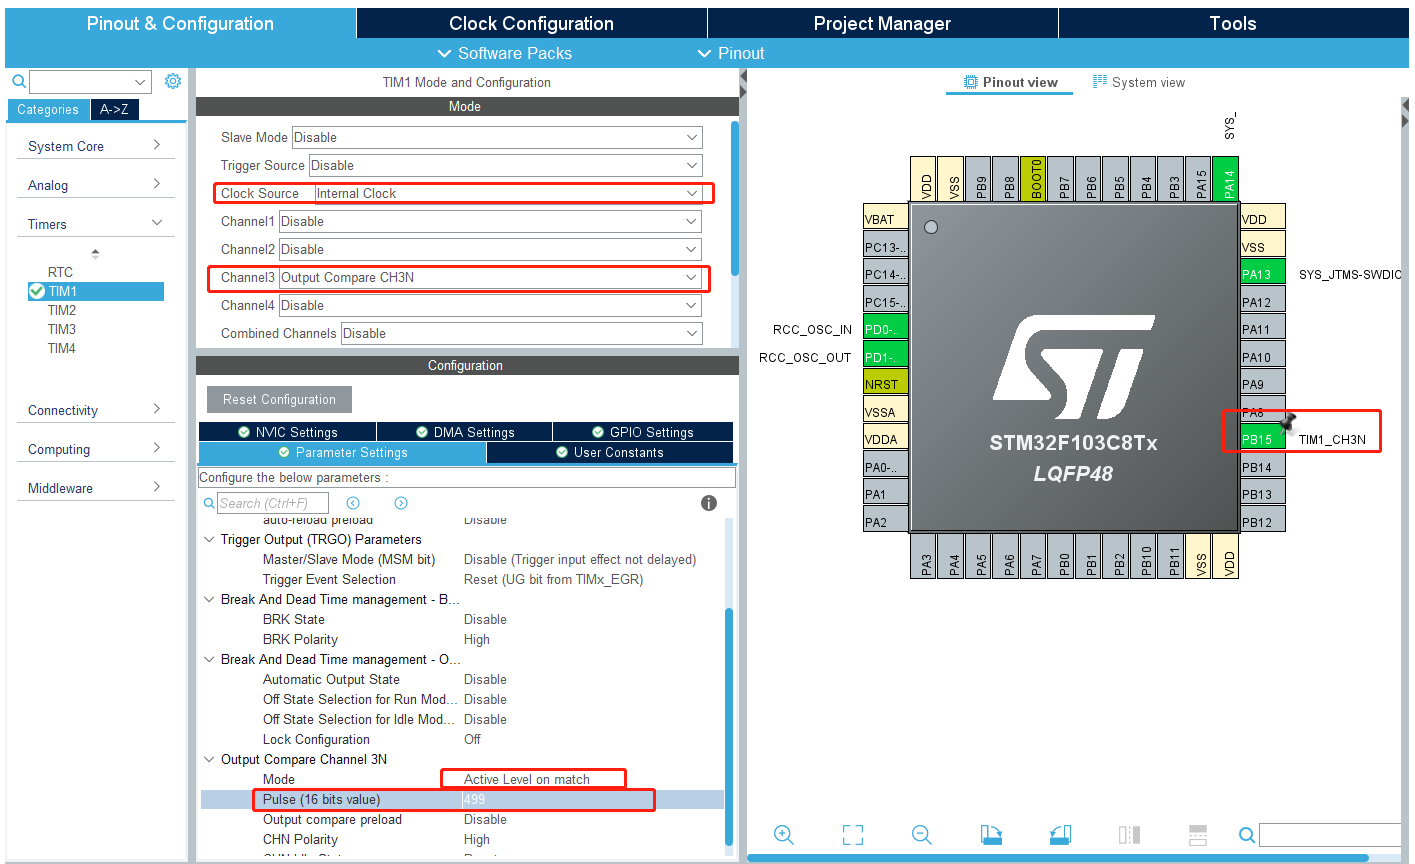Click the info icon in Configuration panel
The height and width of the screenshot is (864, 1415).
[709, 503]
